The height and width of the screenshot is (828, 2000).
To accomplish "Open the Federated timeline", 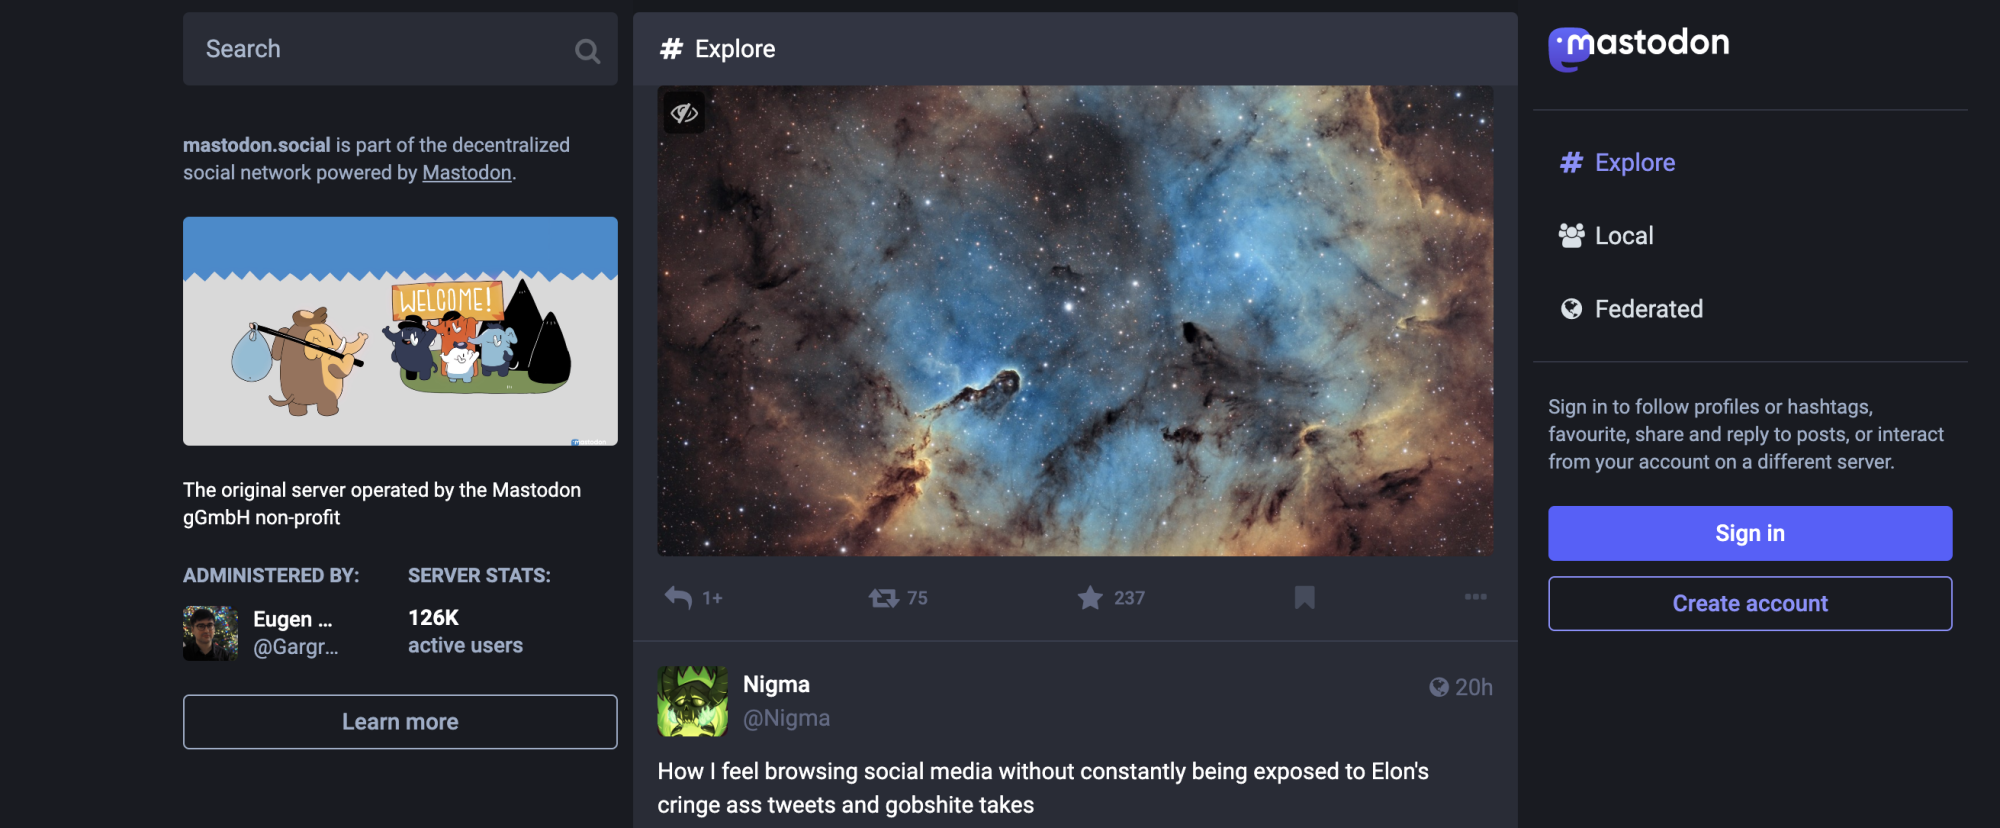I will click(x=1647, y=309).
